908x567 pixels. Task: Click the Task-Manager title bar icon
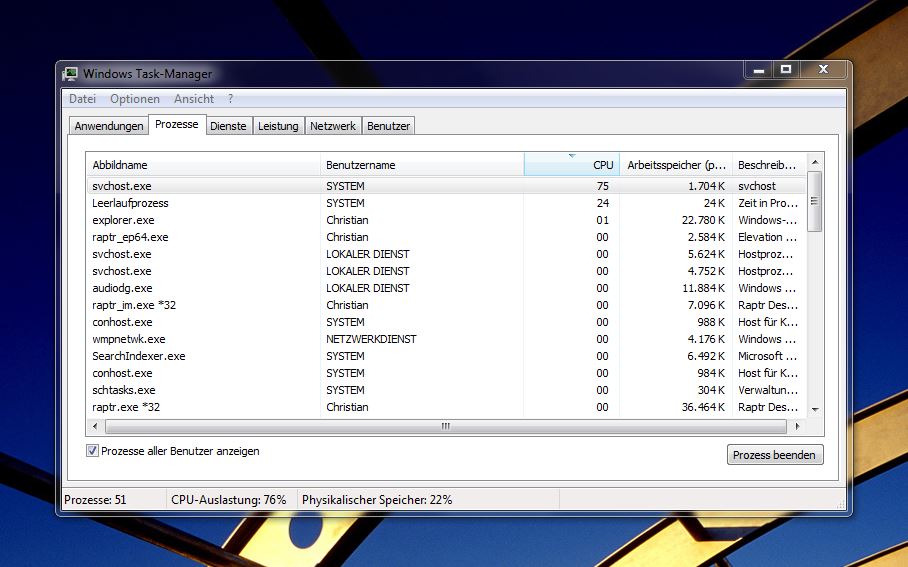(70, 74)
